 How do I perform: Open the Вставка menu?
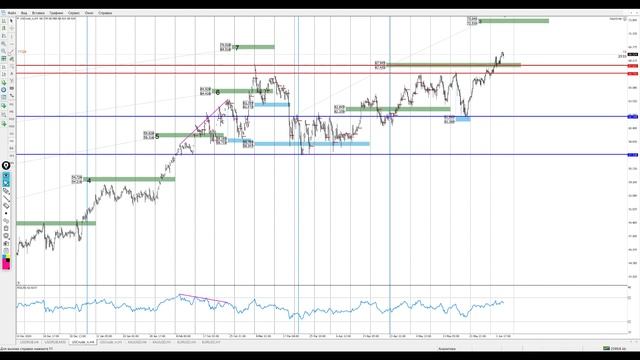pos(38,13)
